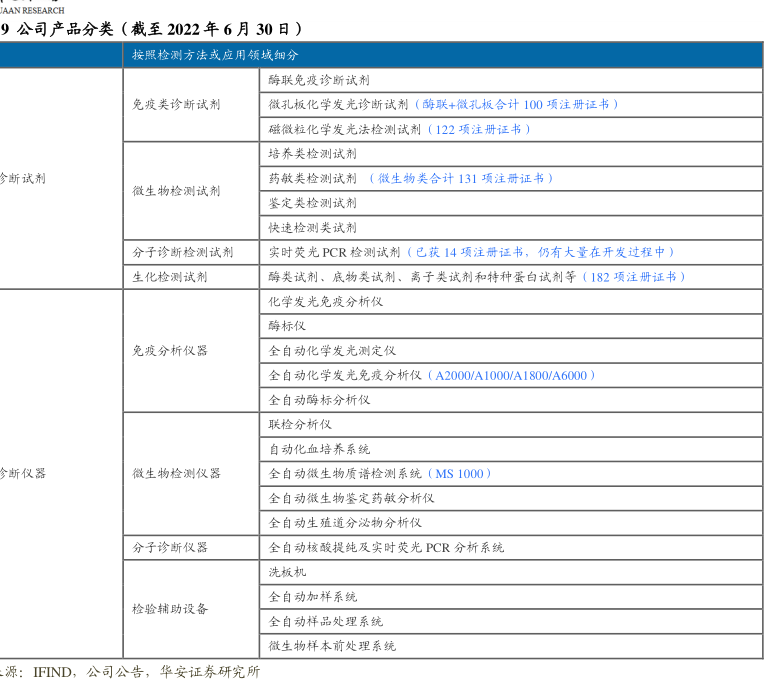Screen dimensions: 764x697
Task: Select 化学发光免疫分析仪 row
Action: click(x=511, y=302)
